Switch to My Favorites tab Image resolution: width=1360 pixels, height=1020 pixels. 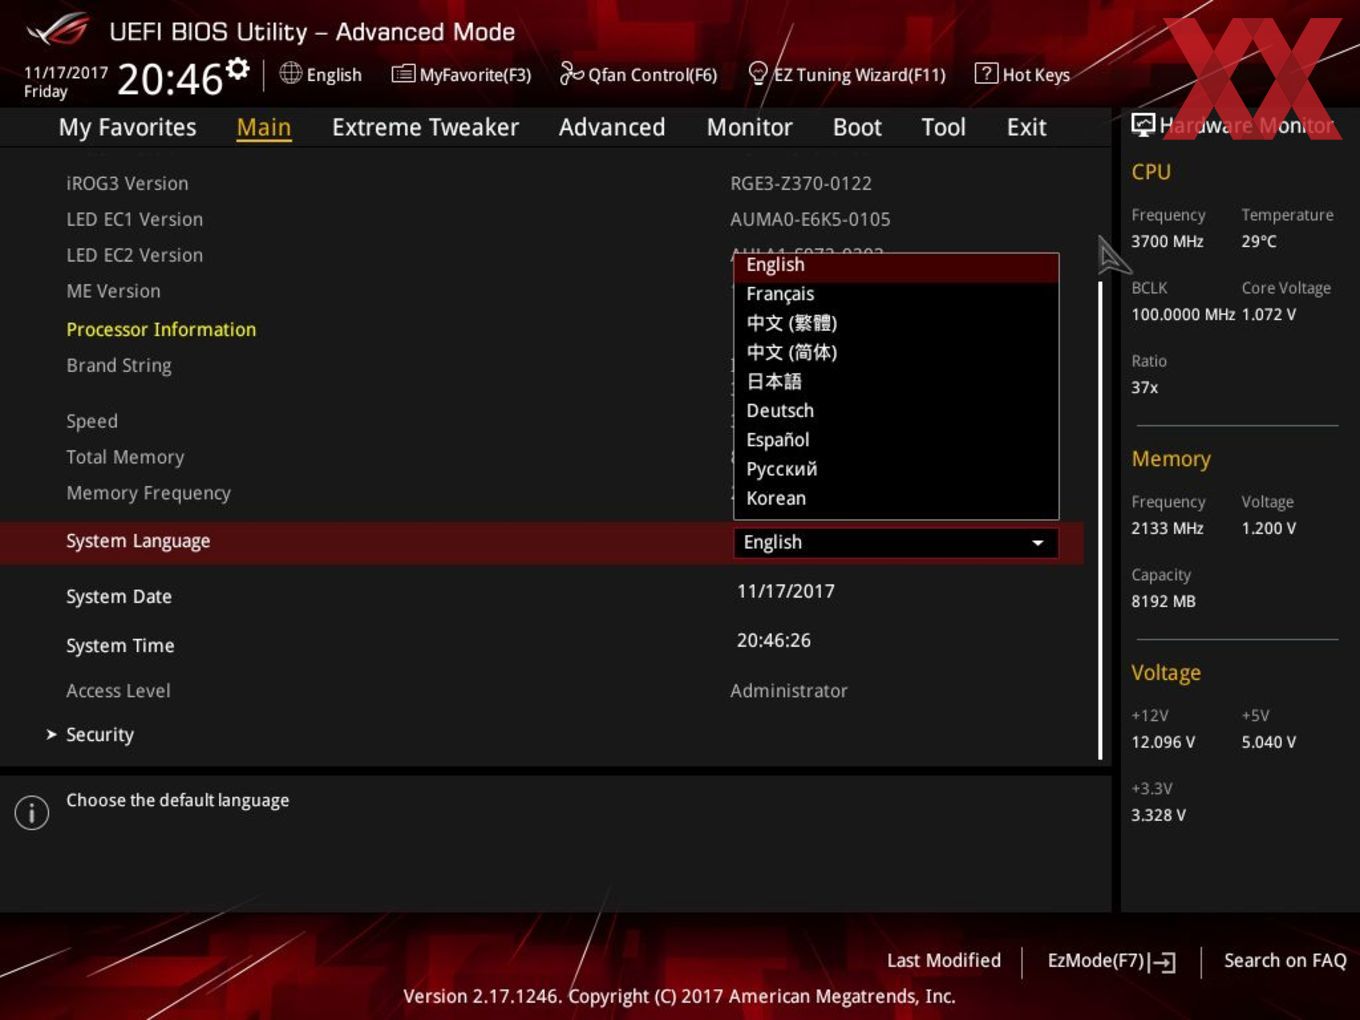127,127
